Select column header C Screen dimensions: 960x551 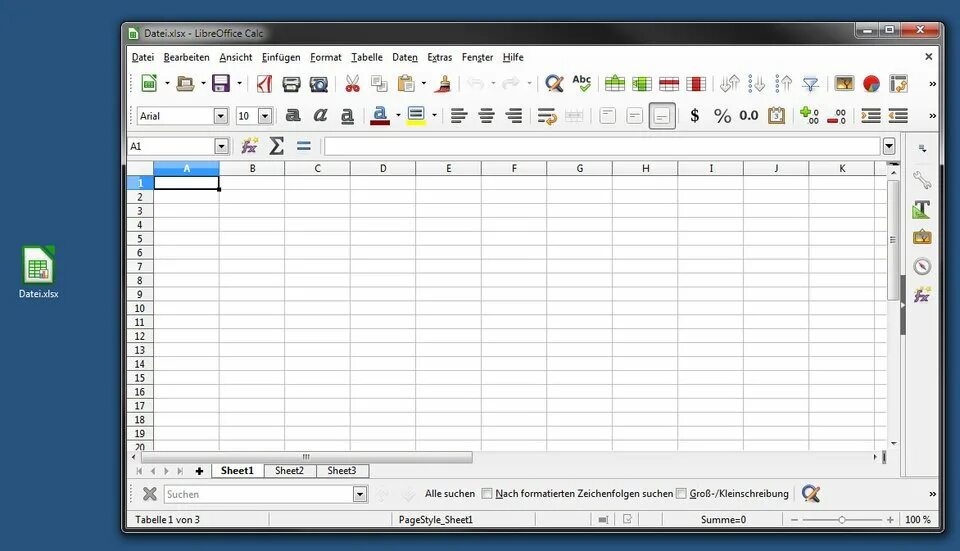(x=317, y=168)
